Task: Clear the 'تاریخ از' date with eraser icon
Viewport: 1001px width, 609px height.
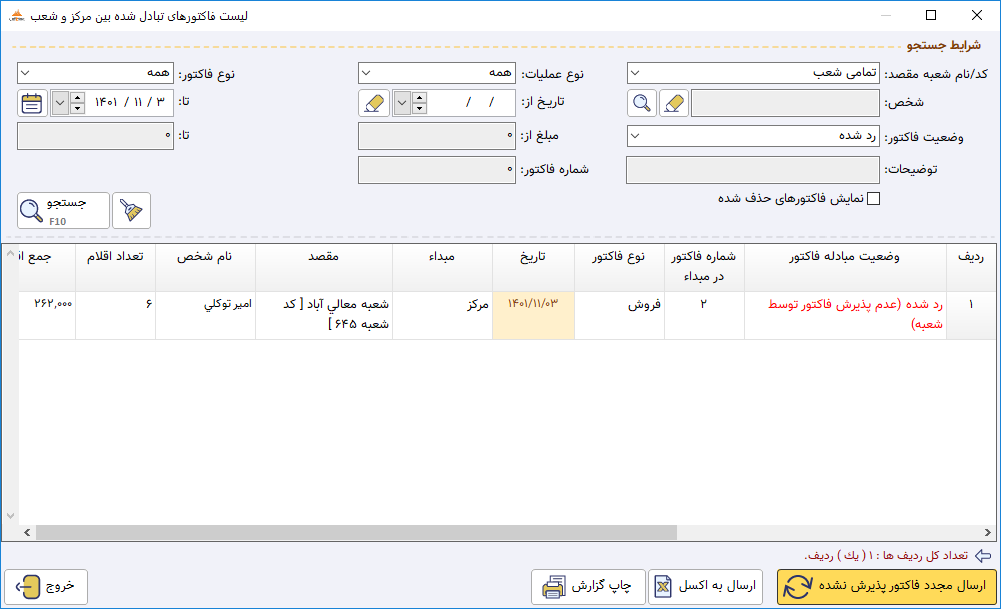Action: point(374,103)
